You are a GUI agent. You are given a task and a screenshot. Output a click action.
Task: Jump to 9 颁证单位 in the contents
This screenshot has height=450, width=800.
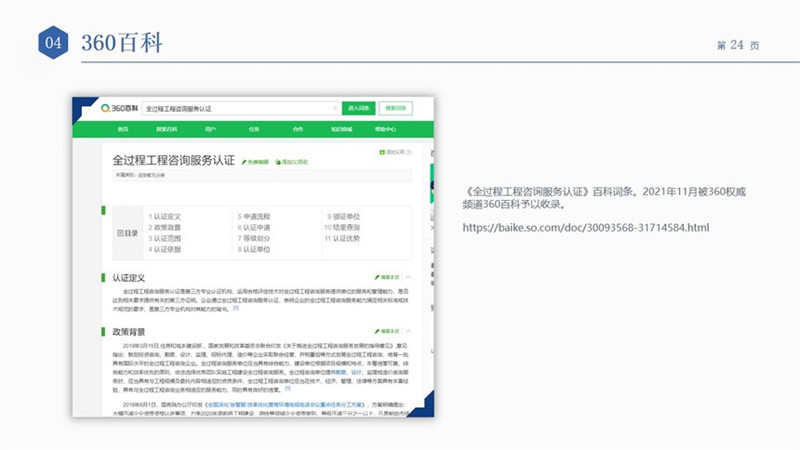click(343, 217)
